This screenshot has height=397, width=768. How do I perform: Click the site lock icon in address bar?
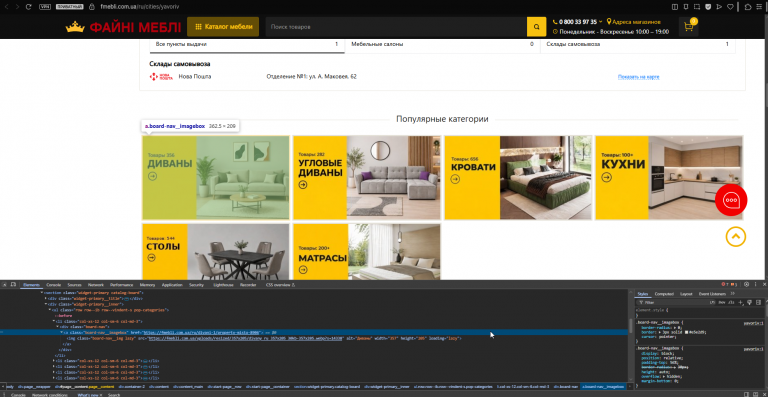click(92, 7)
